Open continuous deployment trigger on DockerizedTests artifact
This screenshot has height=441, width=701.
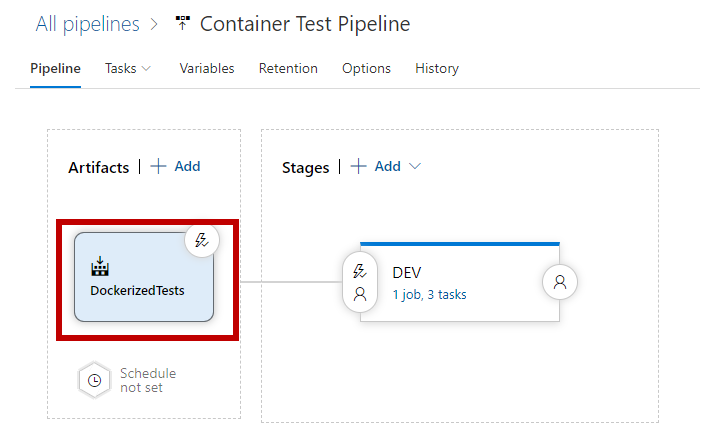tap(202, 240)
